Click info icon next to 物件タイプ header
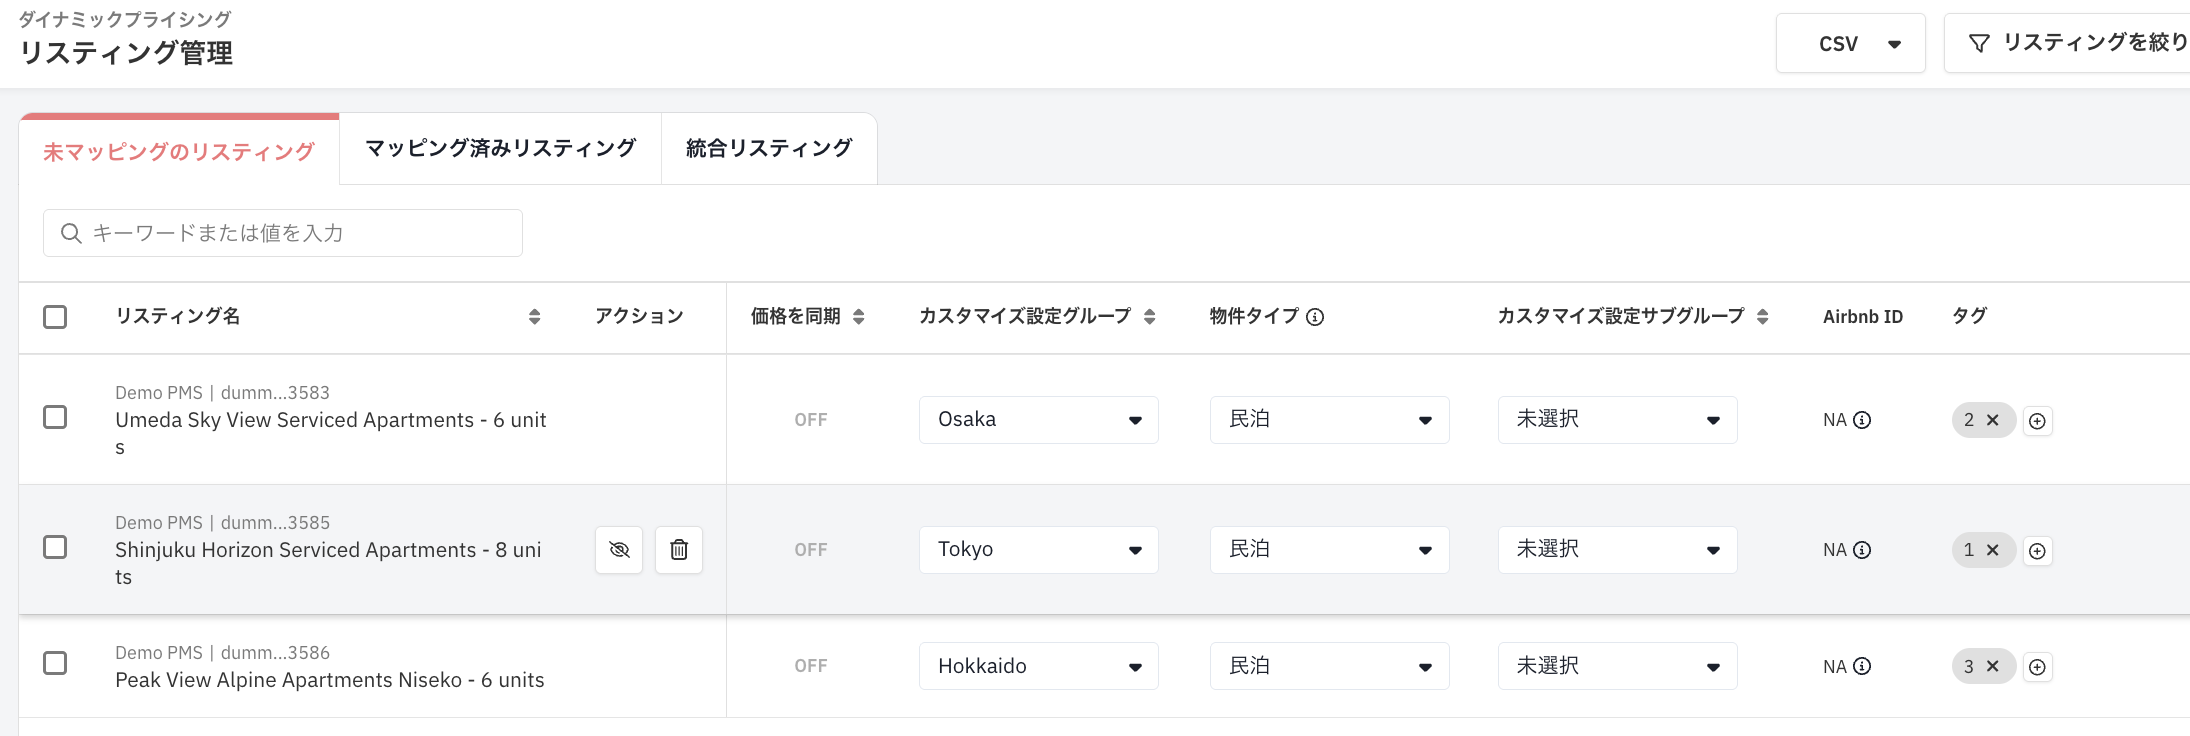 tap(1315, 317)
